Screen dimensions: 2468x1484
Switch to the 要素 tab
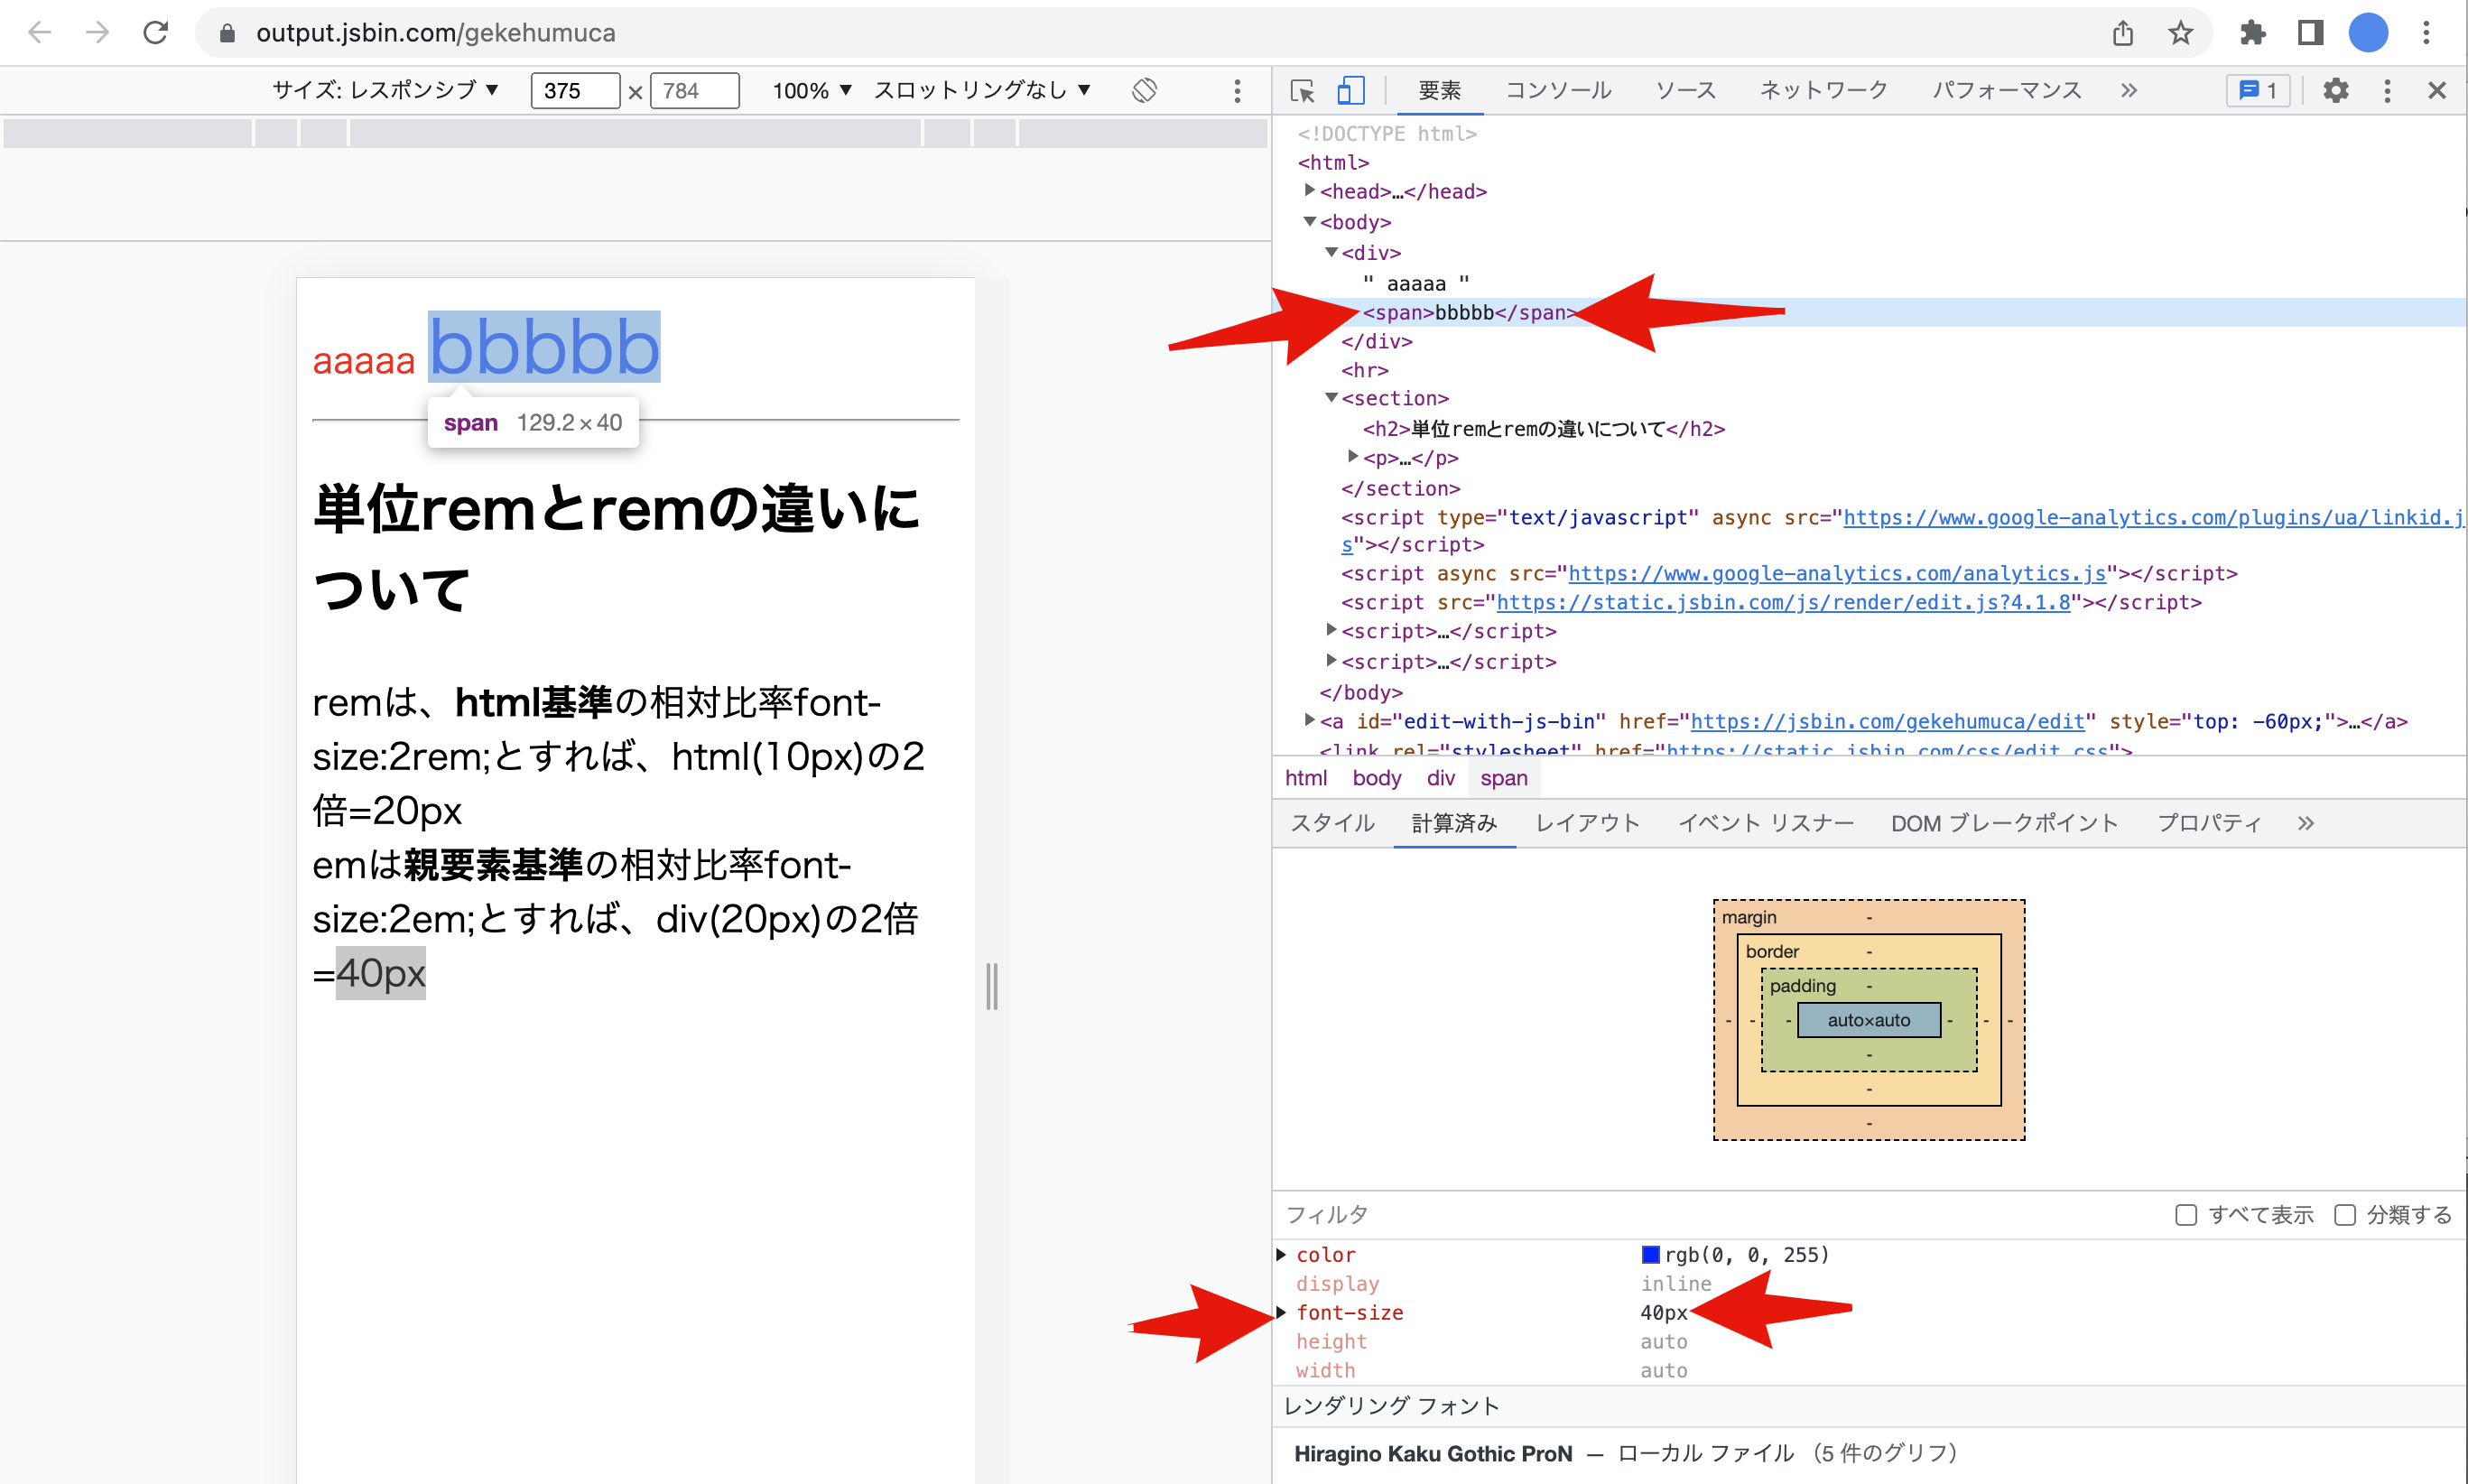[x=1440, y=91]
